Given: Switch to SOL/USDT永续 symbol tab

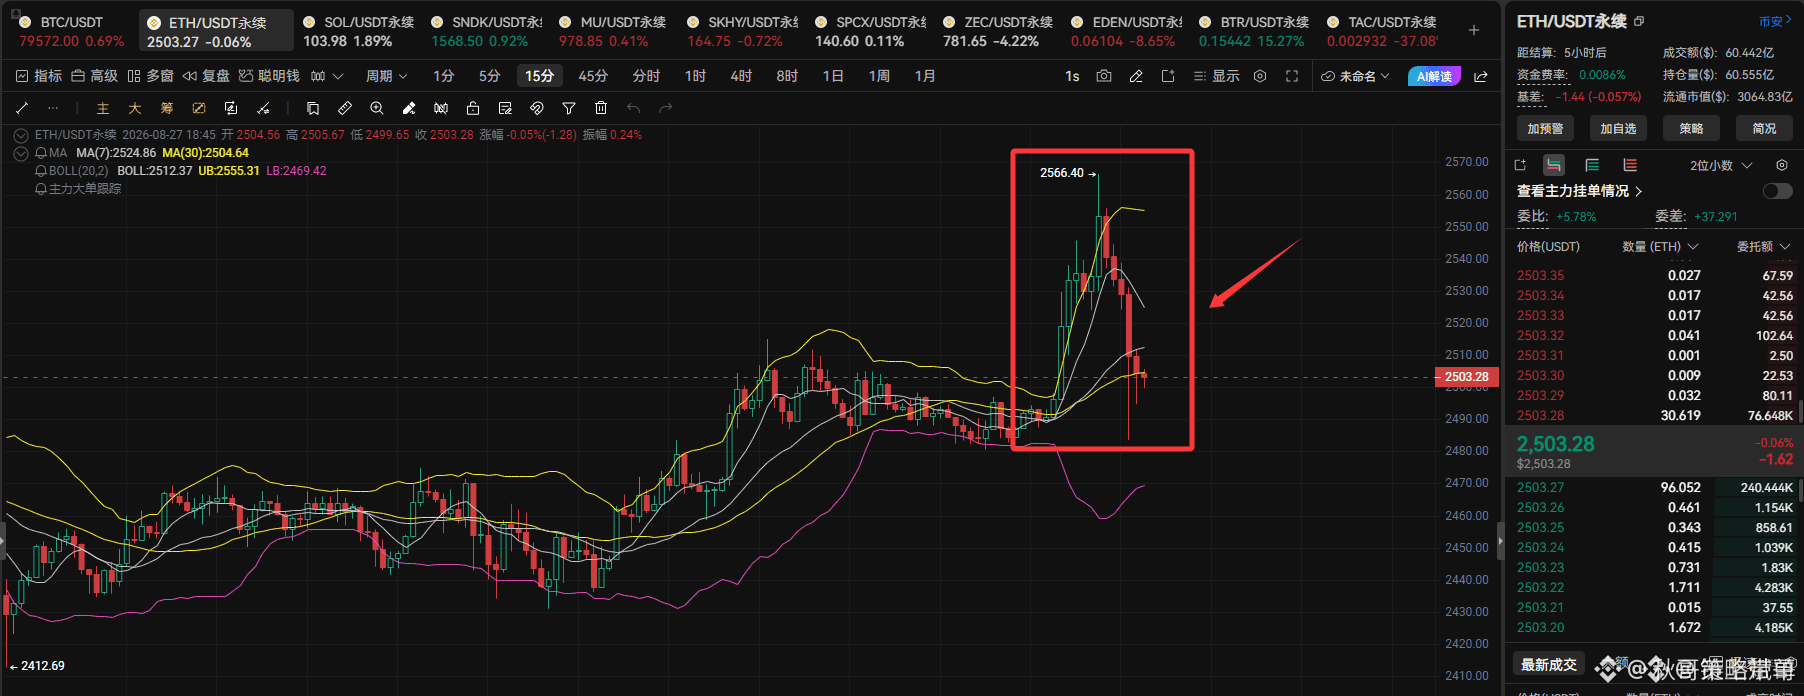Looking at the screenshot, I should click(357, 31).
